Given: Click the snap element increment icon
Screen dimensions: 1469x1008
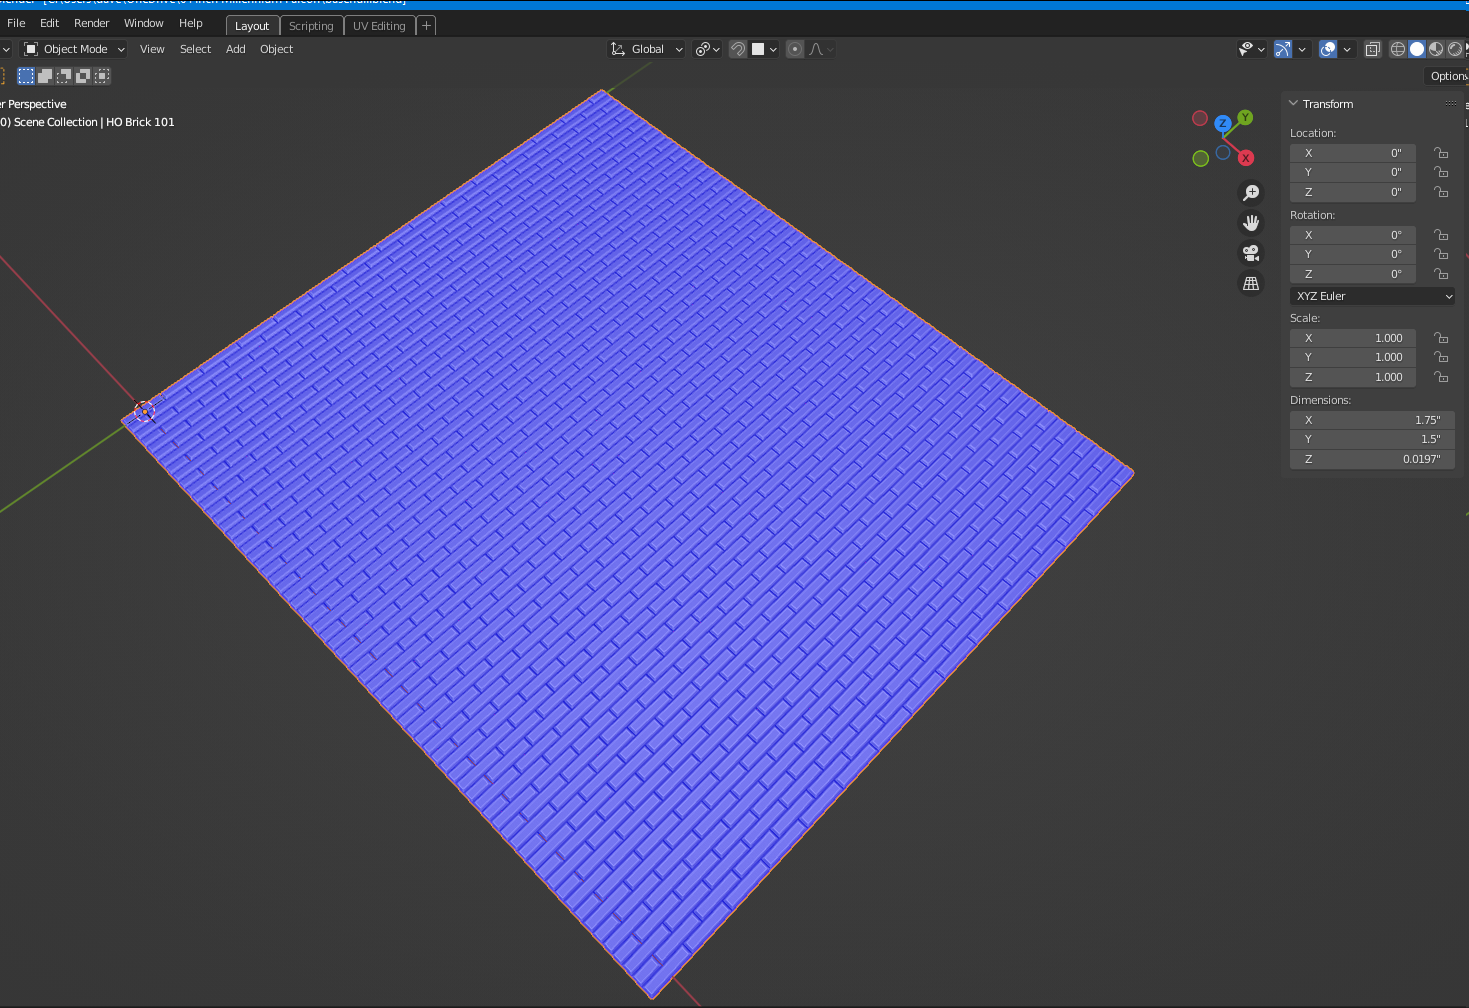Looking at the screenshot, I should (764, 49).
